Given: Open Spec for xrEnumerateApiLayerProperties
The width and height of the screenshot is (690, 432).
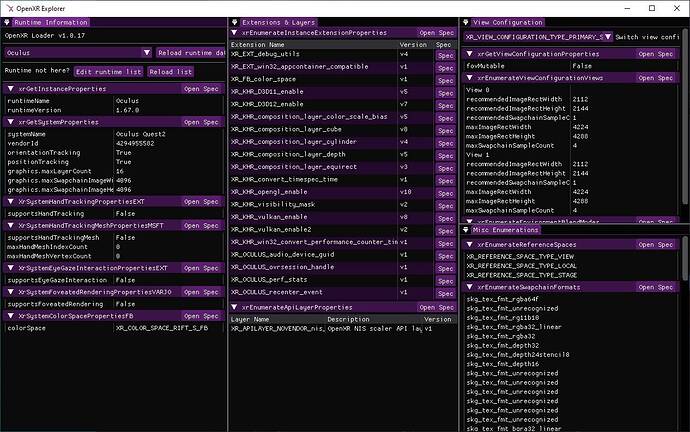Looking at the screenshot, I should click(x=437, y=308).
